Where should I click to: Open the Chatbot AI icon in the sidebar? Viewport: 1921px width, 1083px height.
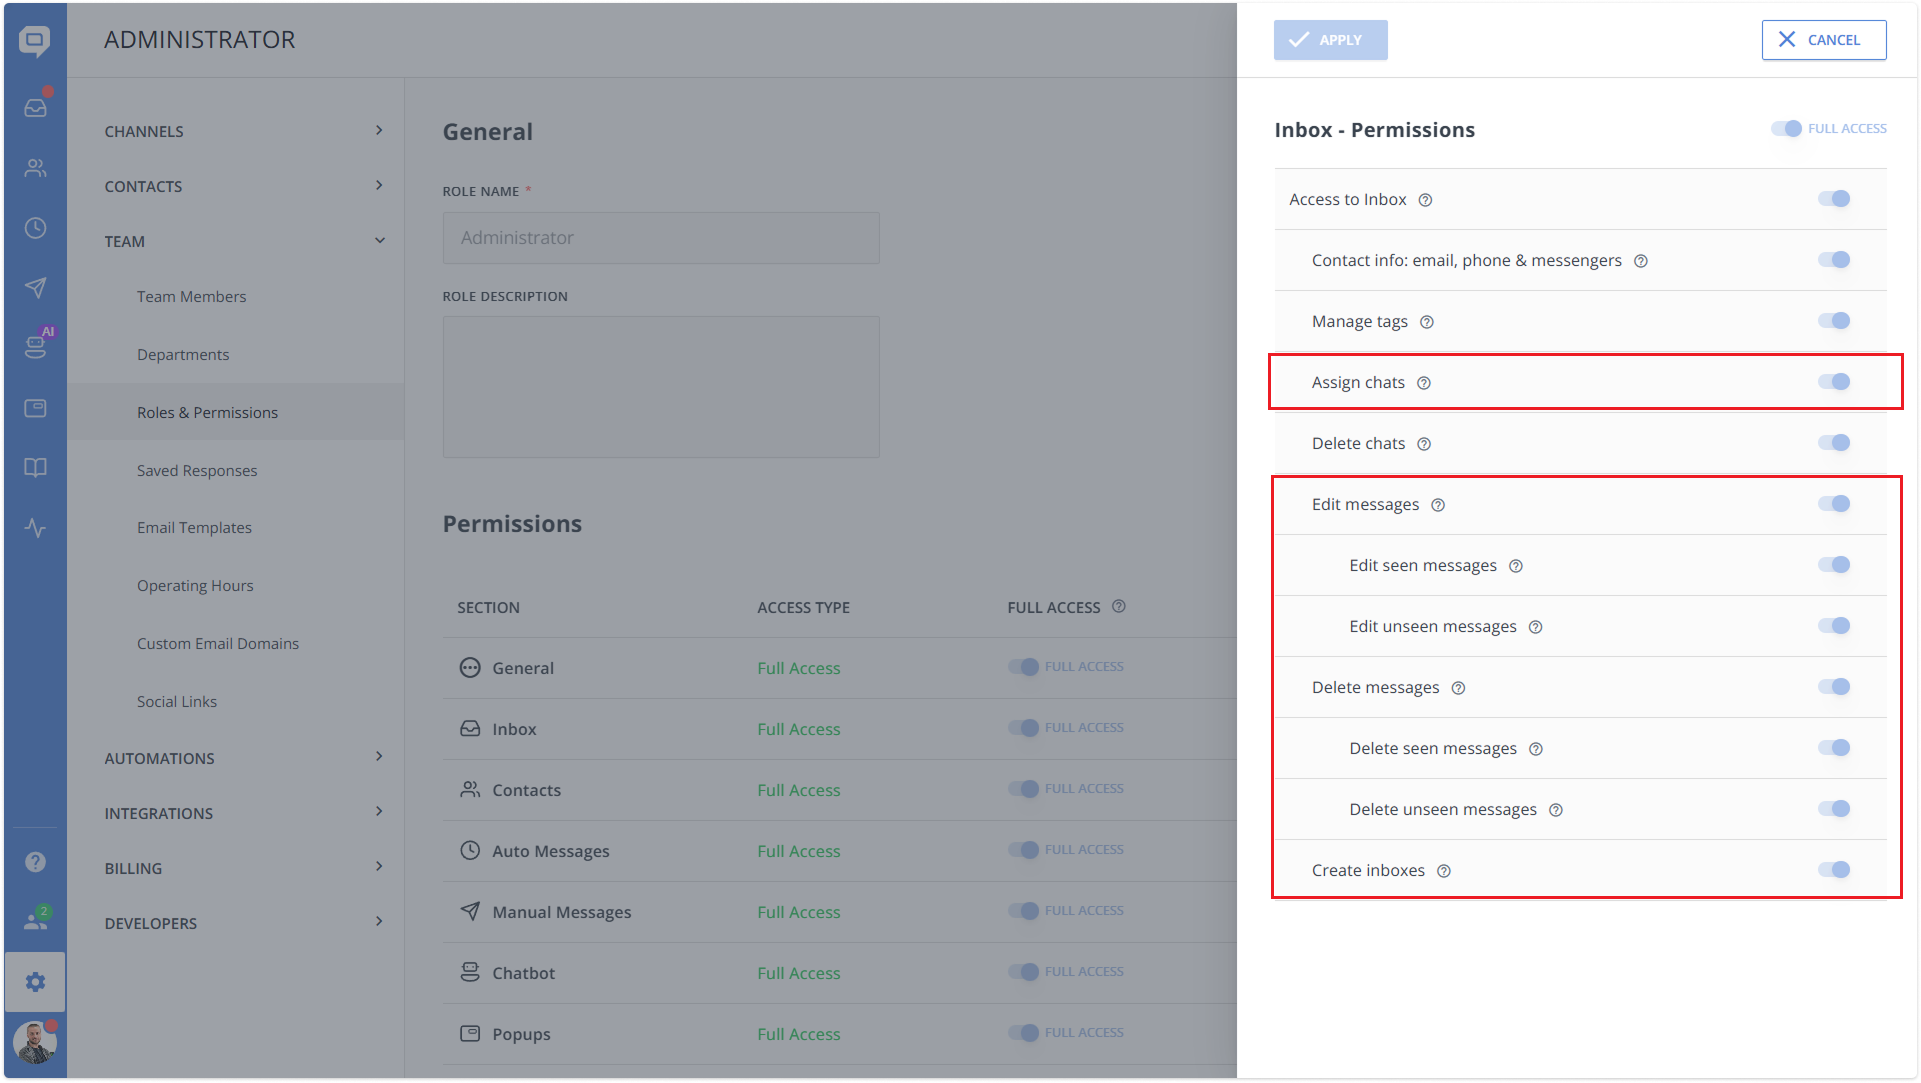pyautogui.click(x=35, y=347)
